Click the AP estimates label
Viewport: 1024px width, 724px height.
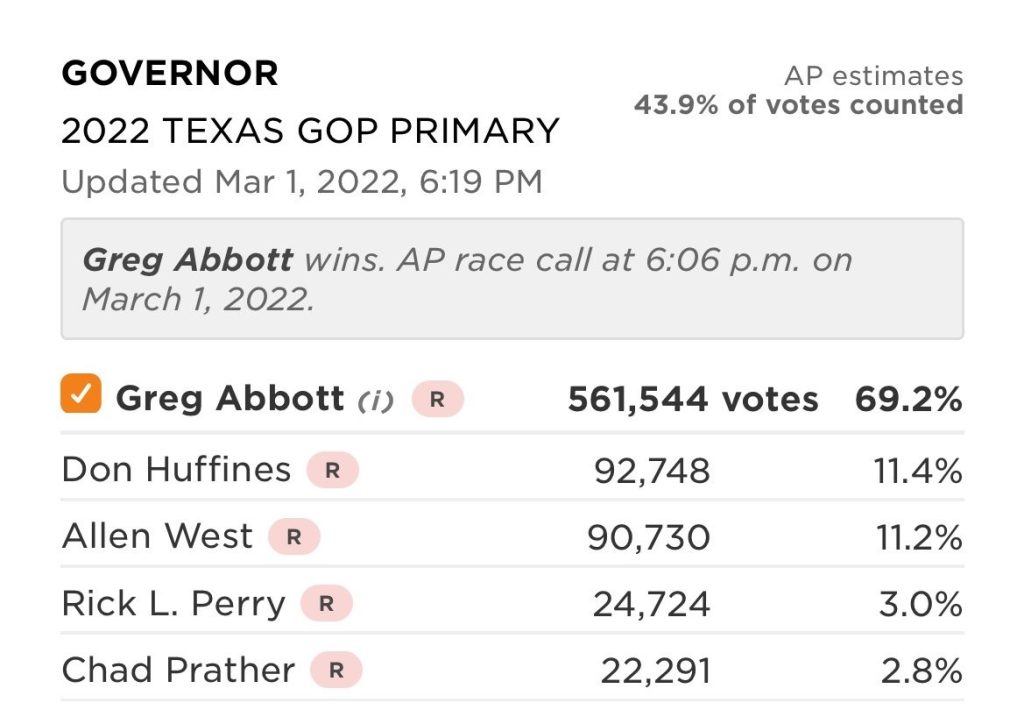point(873,76)
